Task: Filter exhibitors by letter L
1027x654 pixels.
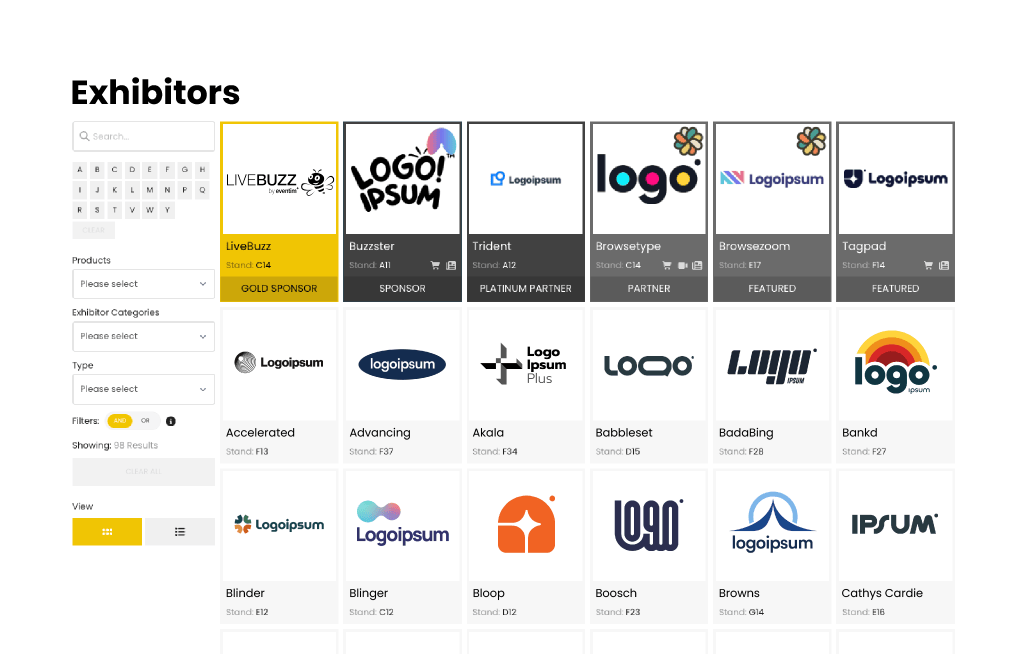Action: (132, 190)
